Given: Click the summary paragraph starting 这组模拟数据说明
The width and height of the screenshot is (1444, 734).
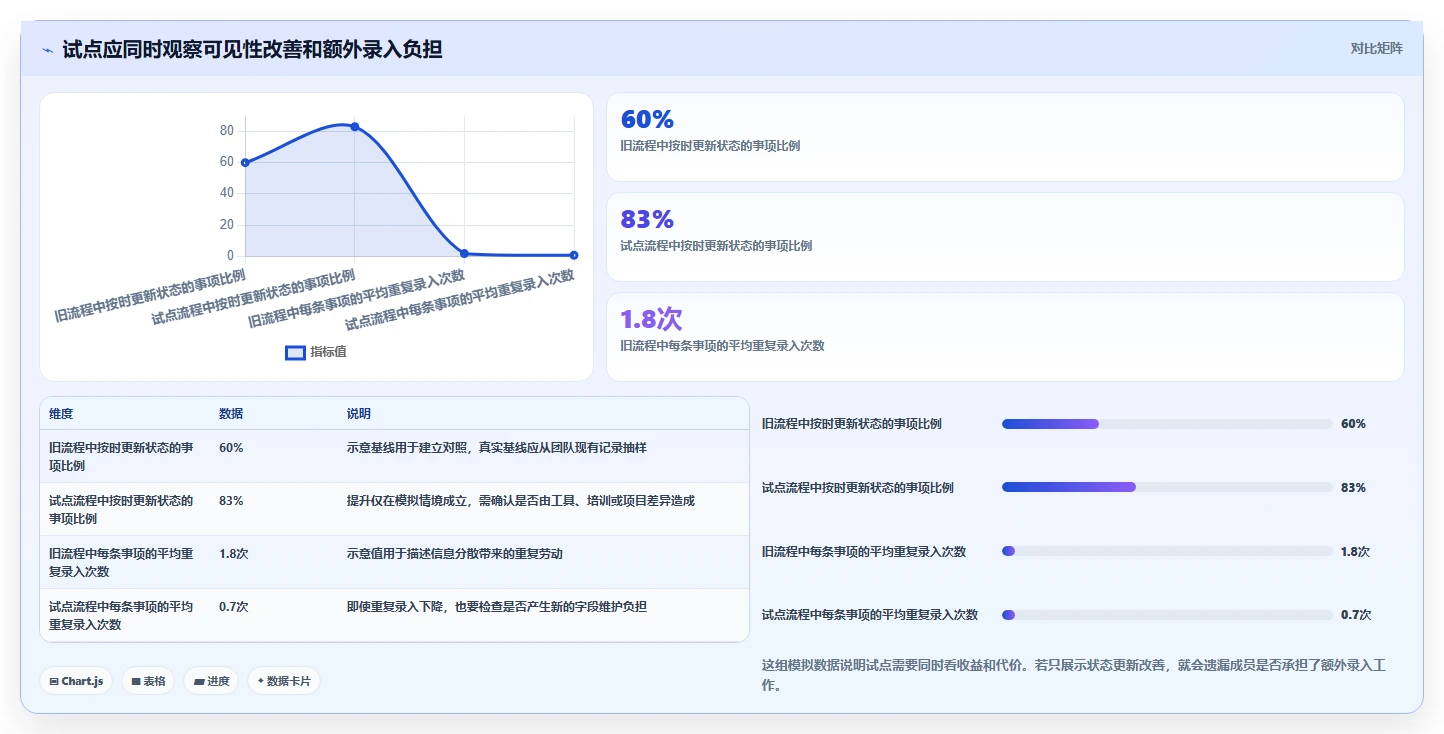Looking at the screenshot, I should tap(1075, 675).
